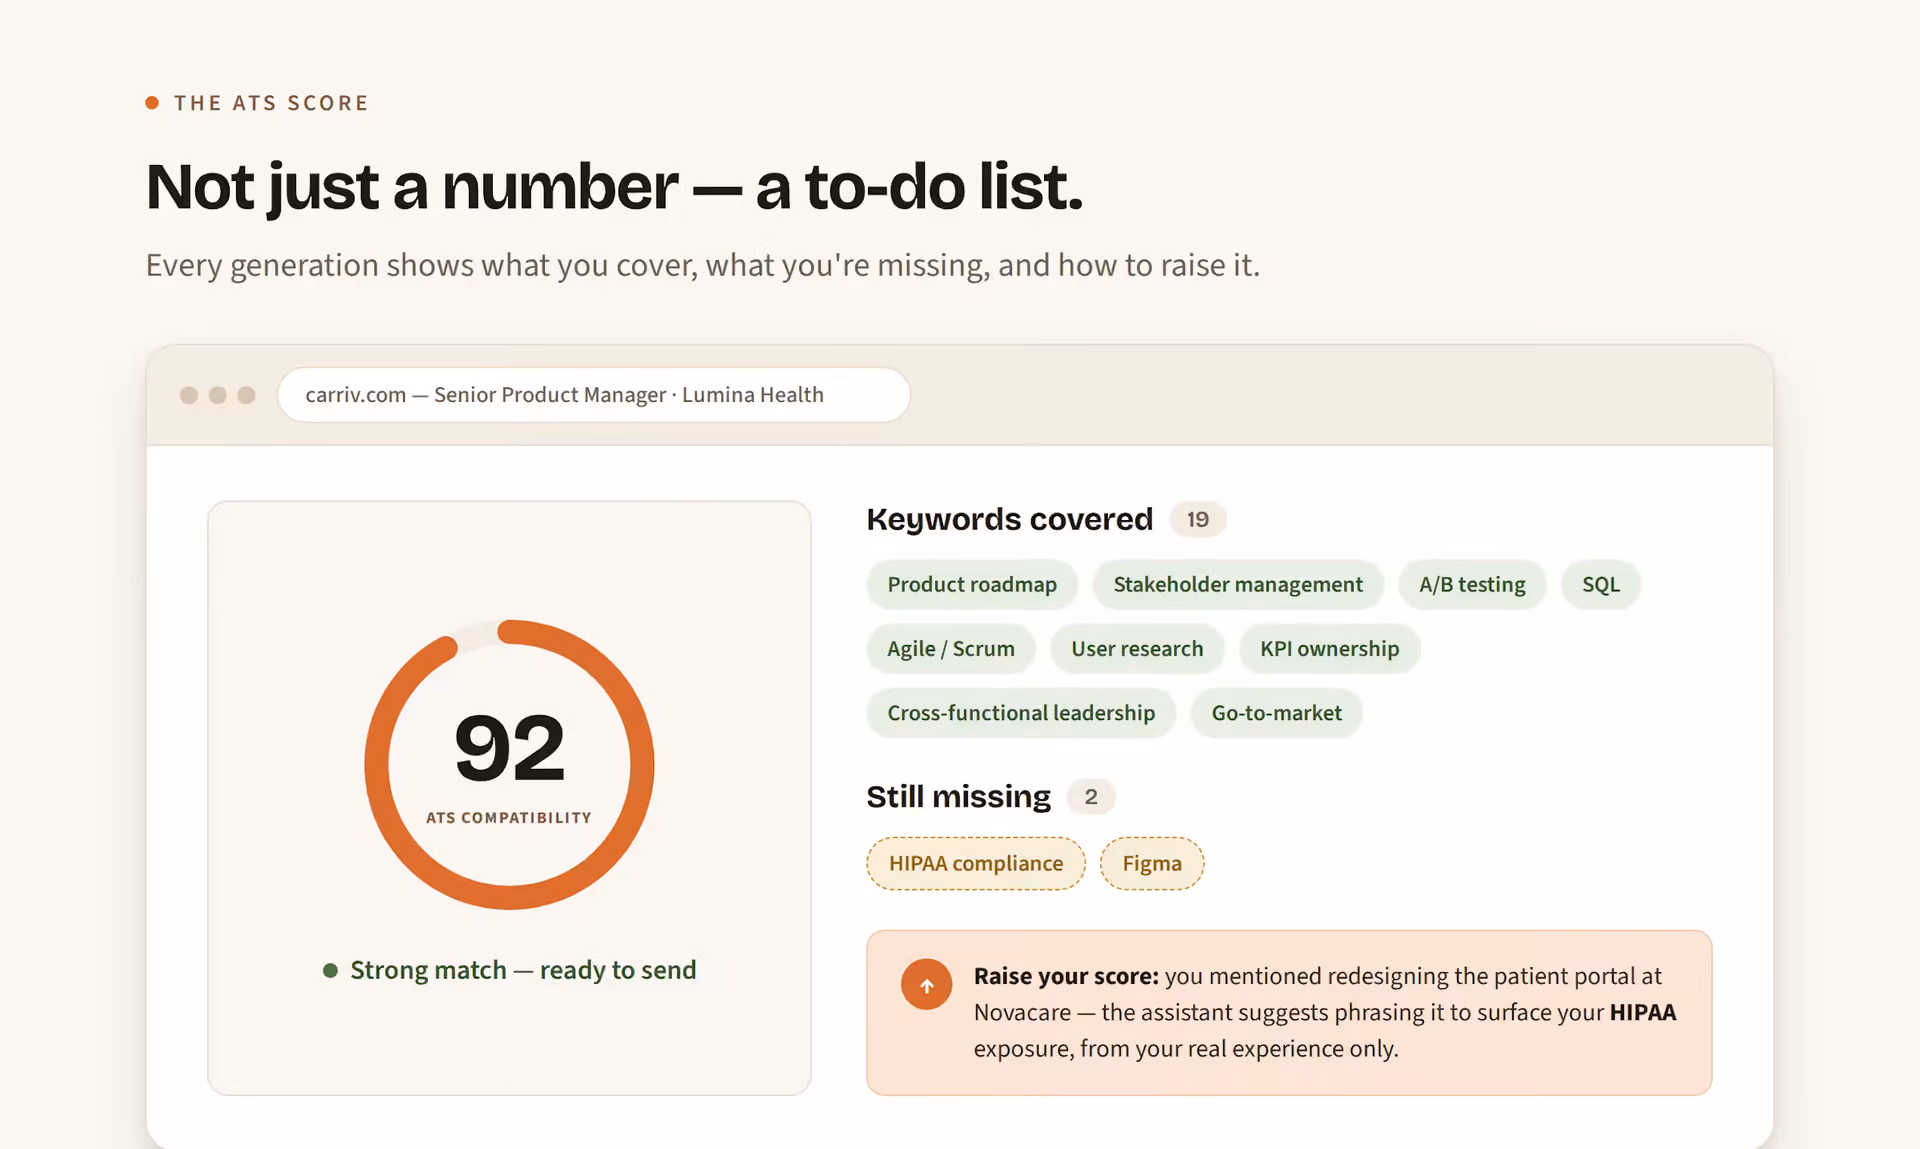Click the 92 ATS compatibility score ring
Viewport: 1920px width, 1149px height.
coord(509,765)
